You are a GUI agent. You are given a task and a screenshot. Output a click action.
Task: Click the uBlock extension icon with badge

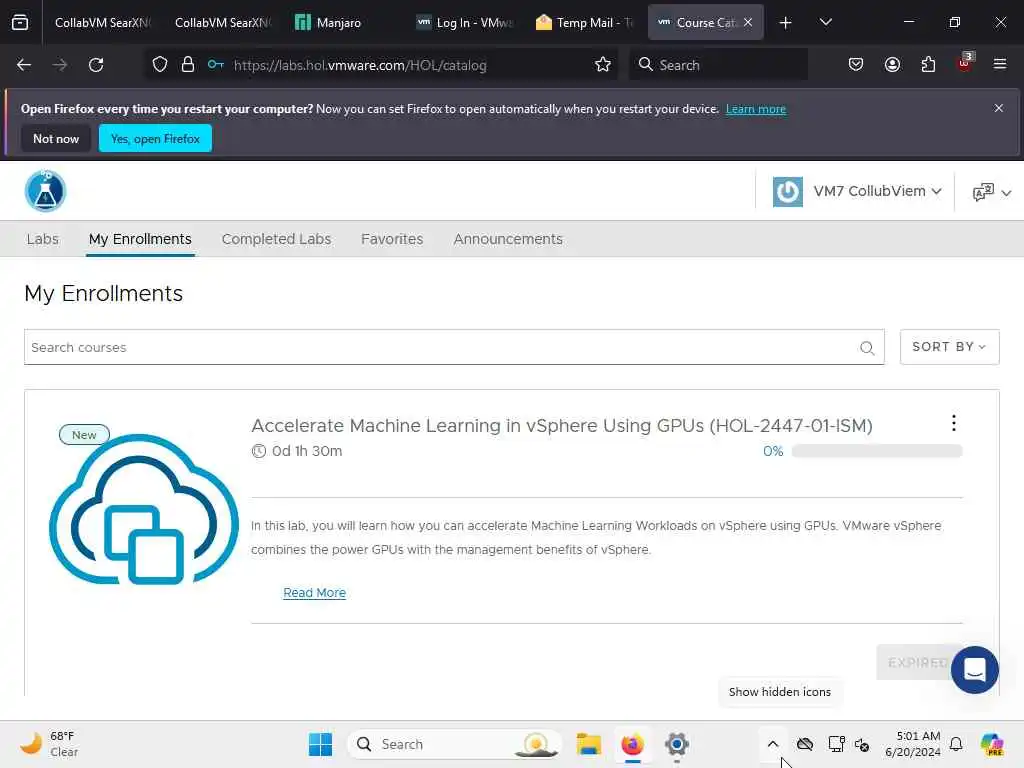coord(965,63)
